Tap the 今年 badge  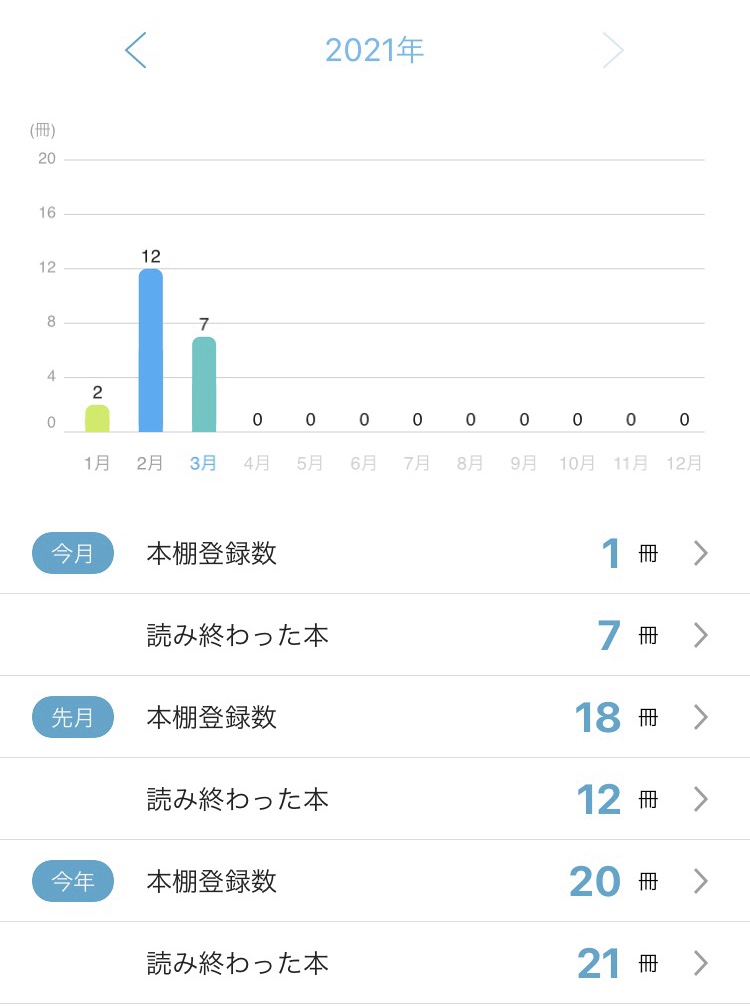point(73,881)
